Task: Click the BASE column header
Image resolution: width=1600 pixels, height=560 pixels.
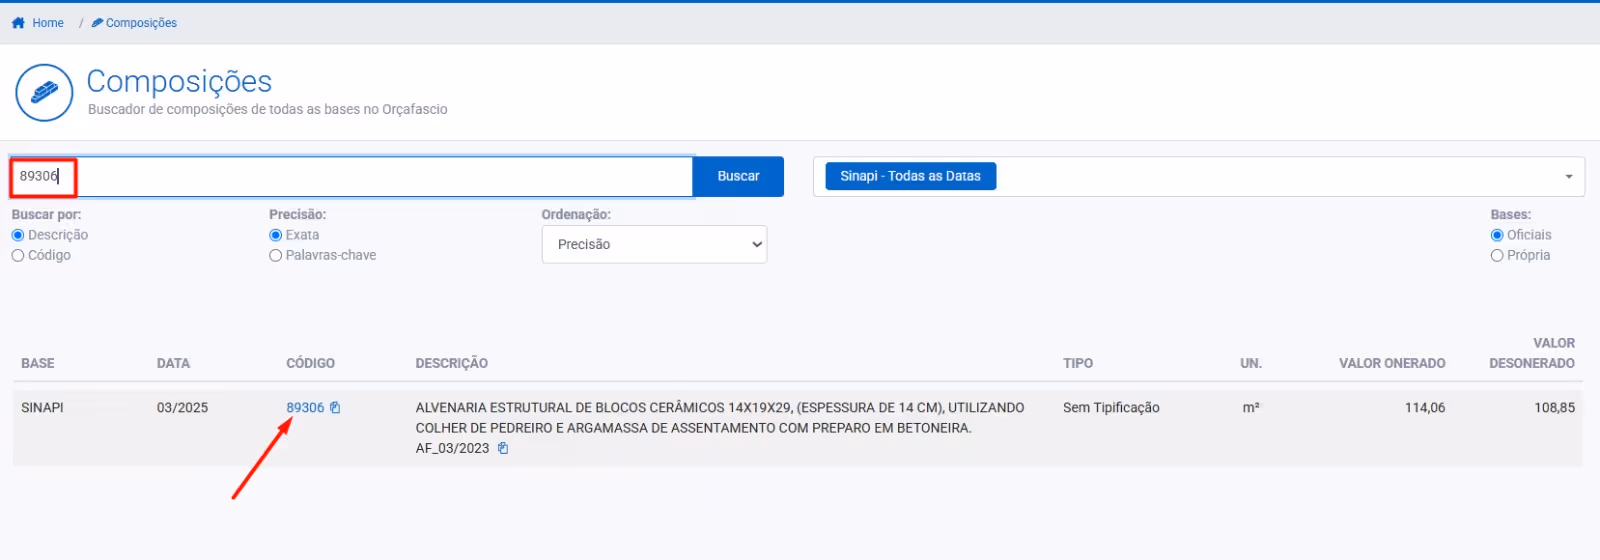Action: [38, 363]
